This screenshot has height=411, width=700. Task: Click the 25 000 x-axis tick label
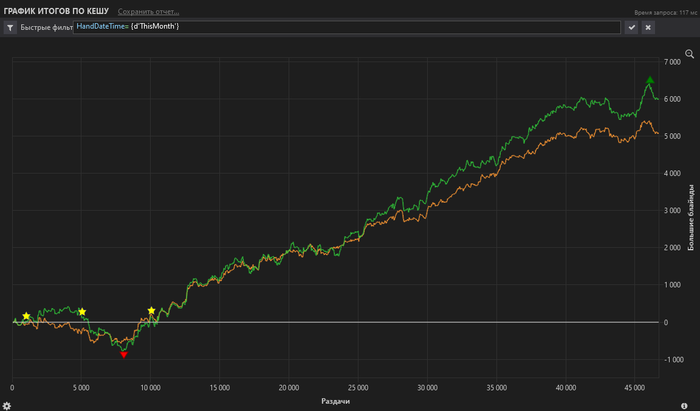point(358,388)
